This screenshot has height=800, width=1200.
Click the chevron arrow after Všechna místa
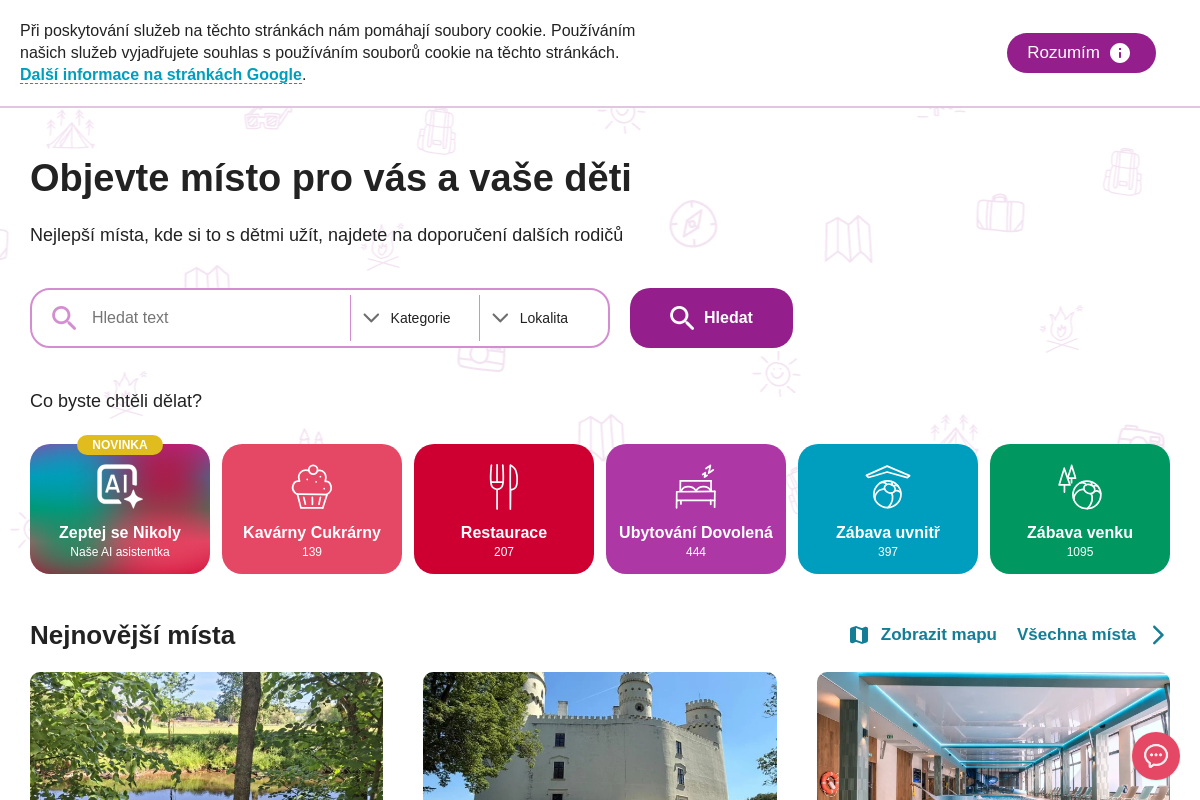(1158, 635)
